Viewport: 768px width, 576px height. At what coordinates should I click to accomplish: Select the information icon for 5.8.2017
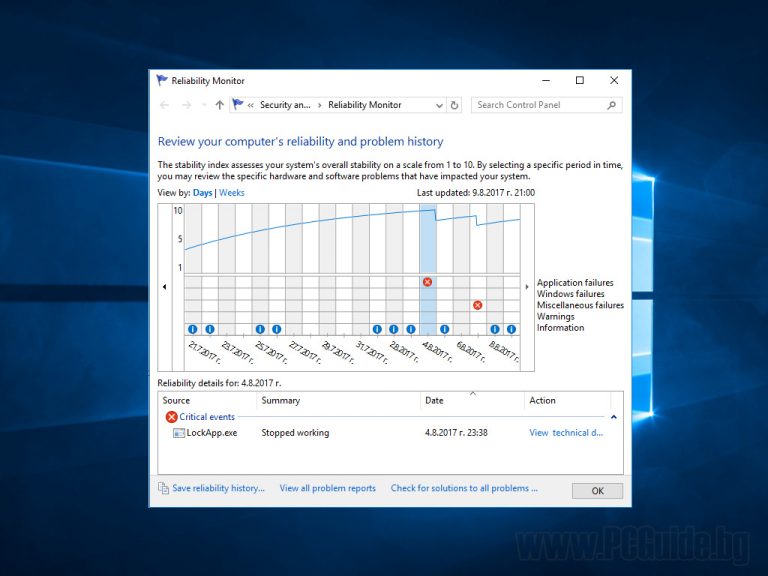(x=444, y=329)
